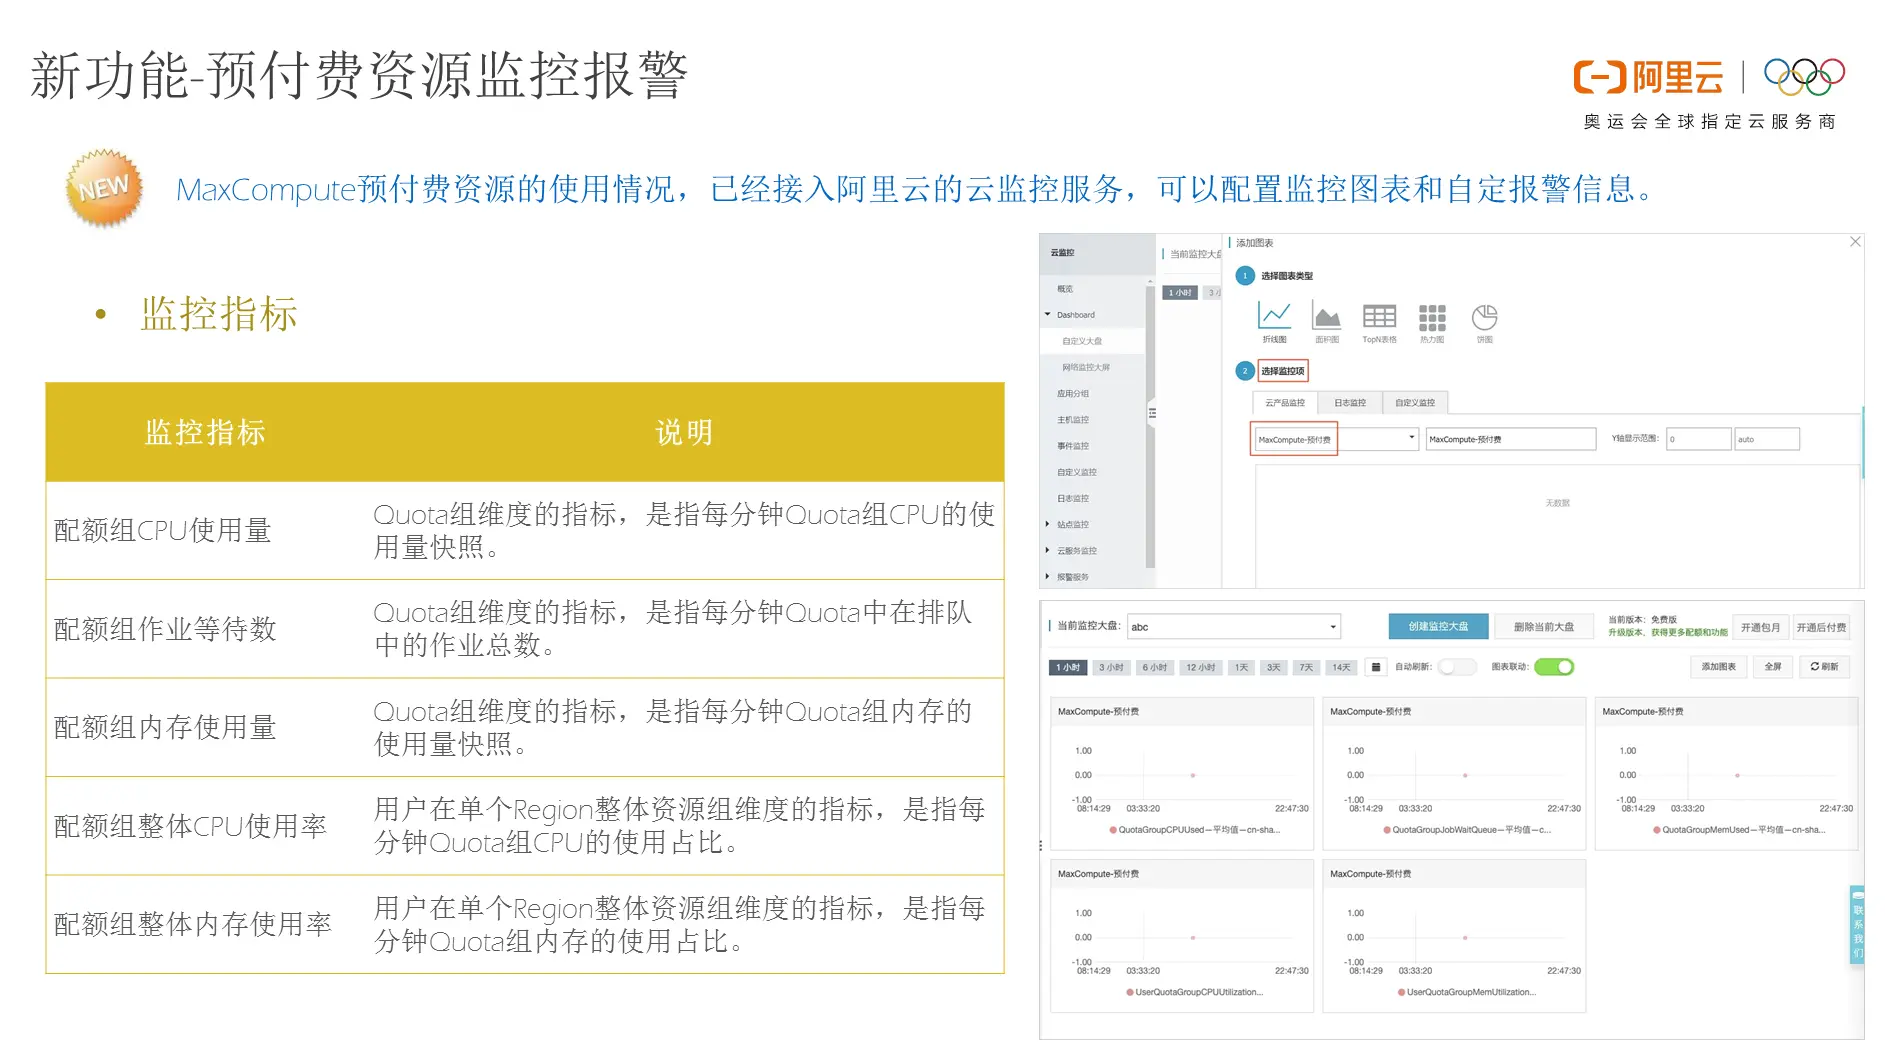
Task: Toggle the 图表联动 chart linkage switch
Action: click(x=1554, y=667)
